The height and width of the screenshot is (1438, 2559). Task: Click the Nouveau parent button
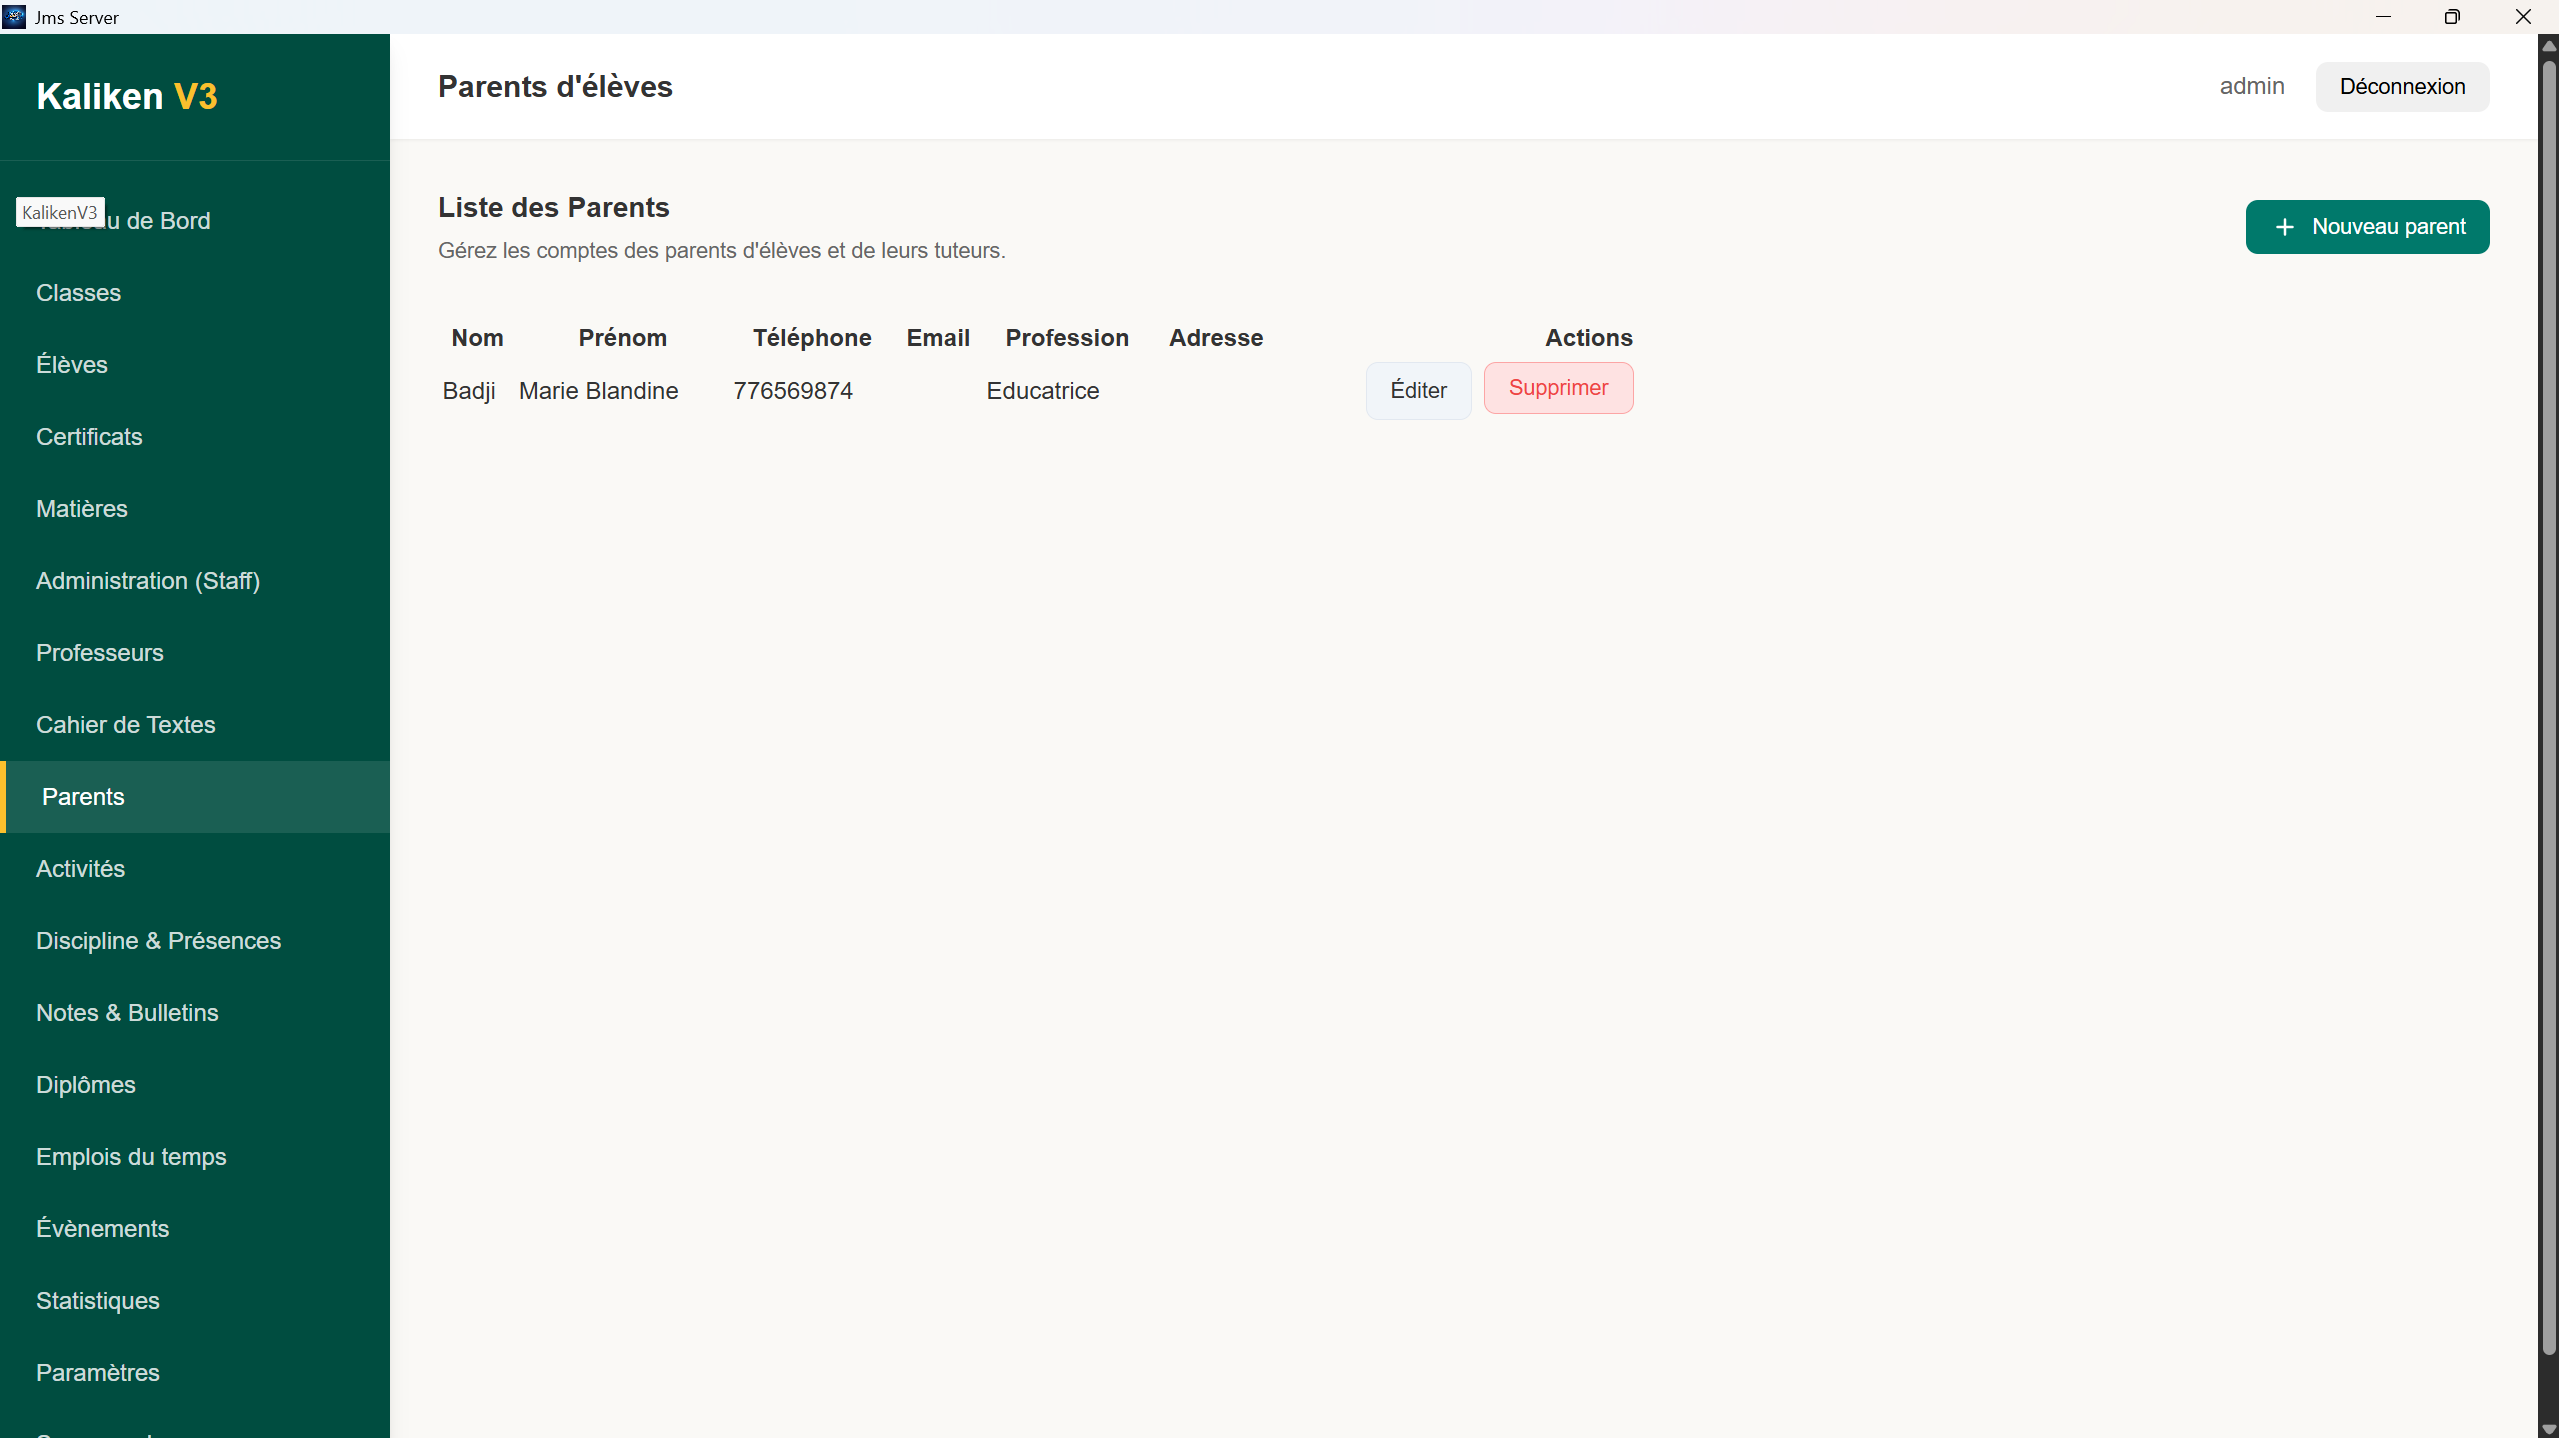coord(2366,226)
